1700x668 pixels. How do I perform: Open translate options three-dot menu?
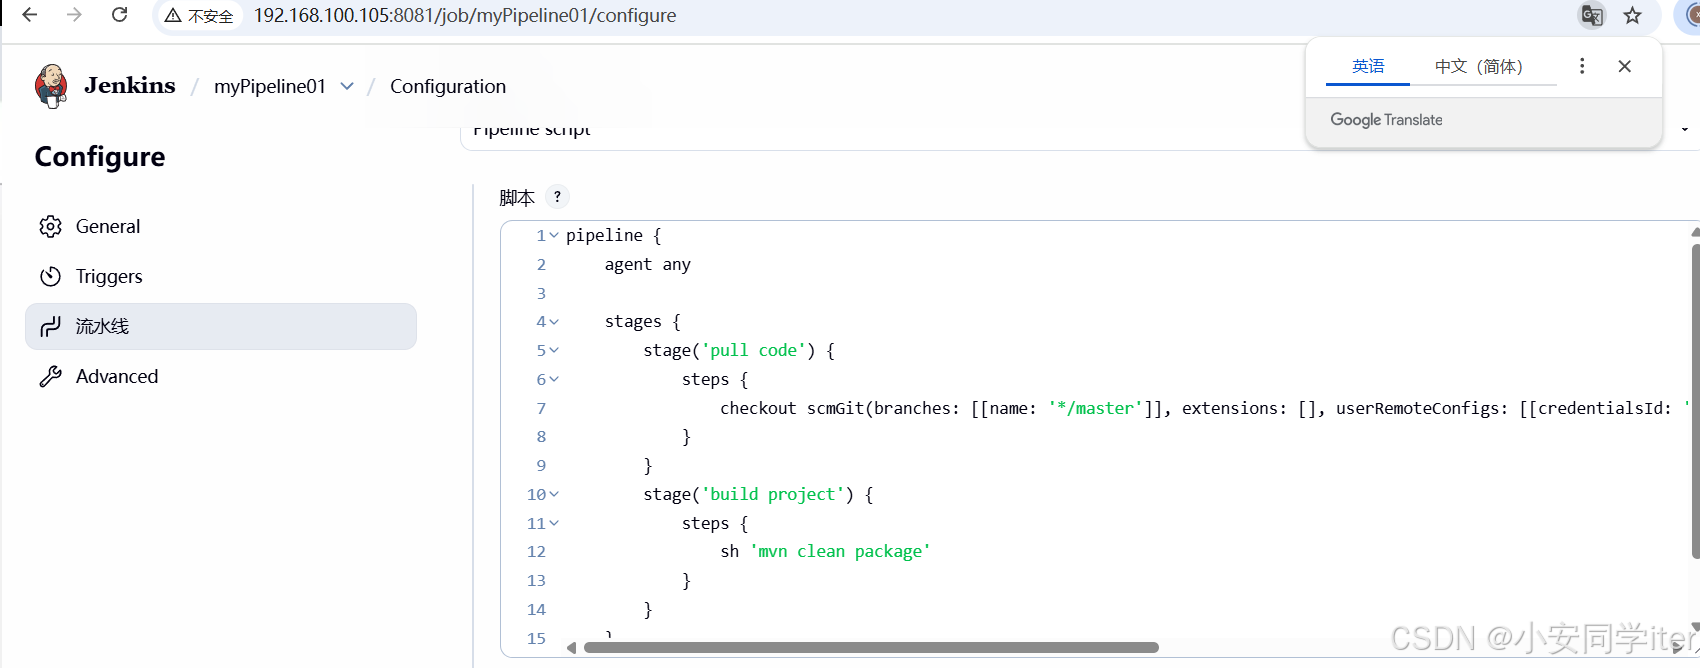click(1581, 66)
